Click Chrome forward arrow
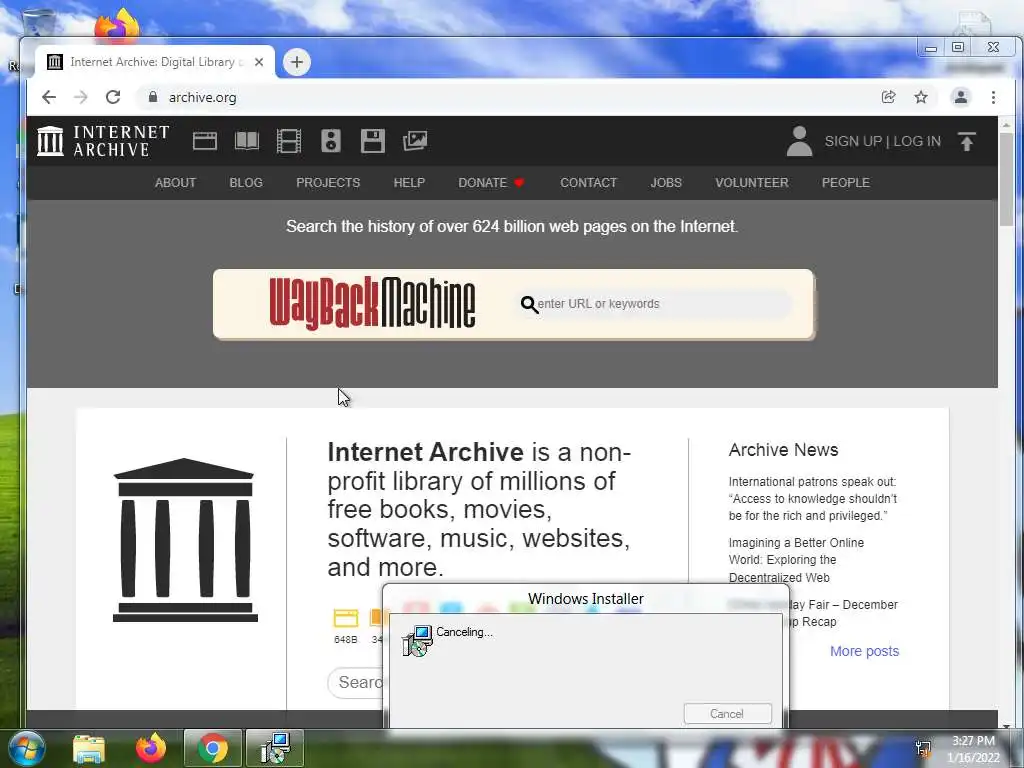 click(x=80, y=97)
